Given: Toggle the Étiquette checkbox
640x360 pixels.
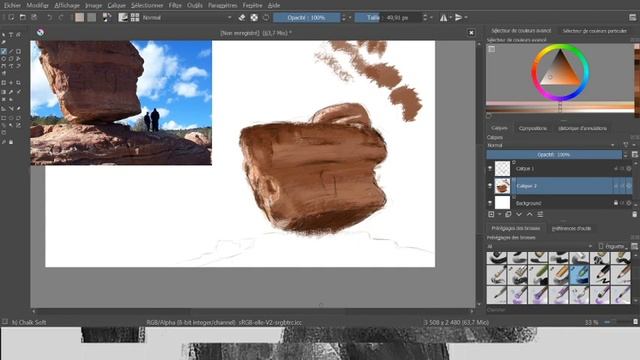Looking at the screenshot, I should pyautogui.click(x=601, y=246).
